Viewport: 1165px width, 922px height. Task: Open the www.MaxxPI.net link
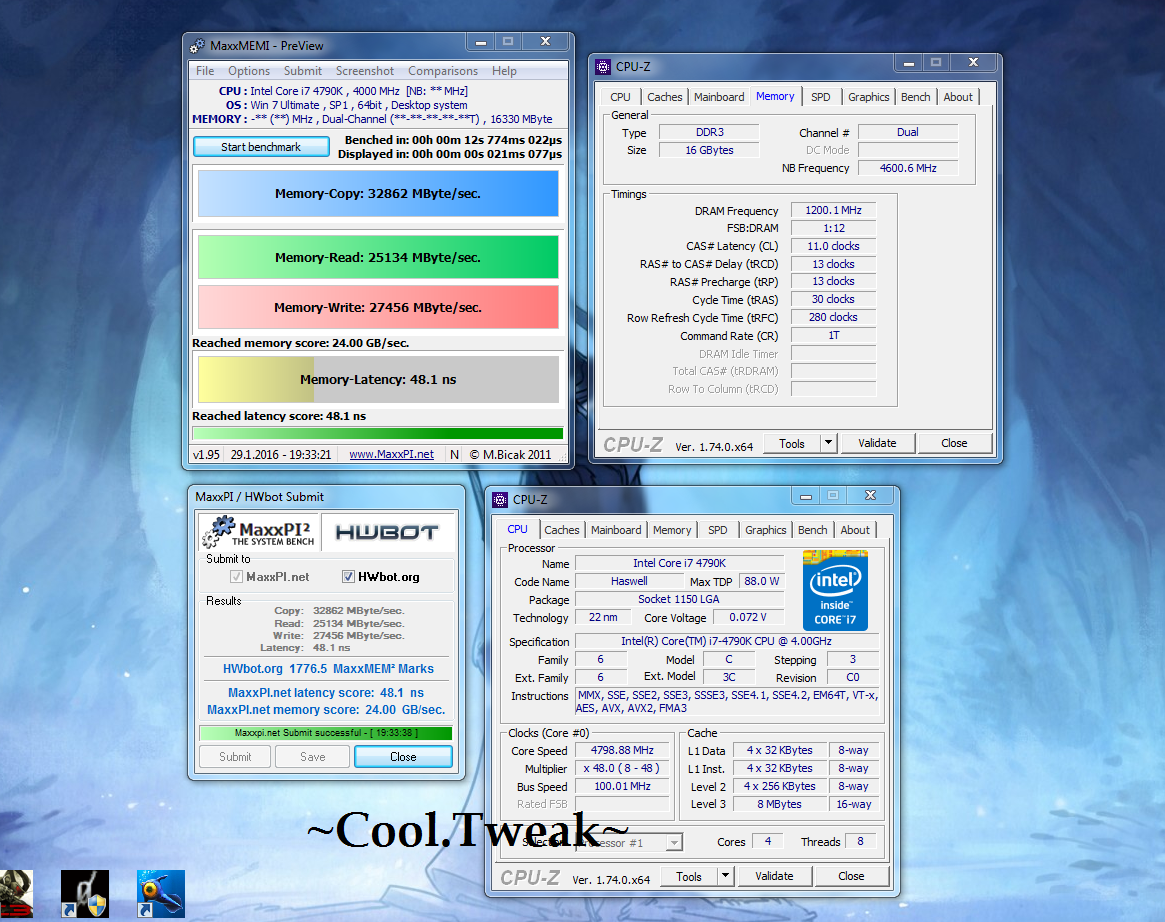tap(392, 455)
